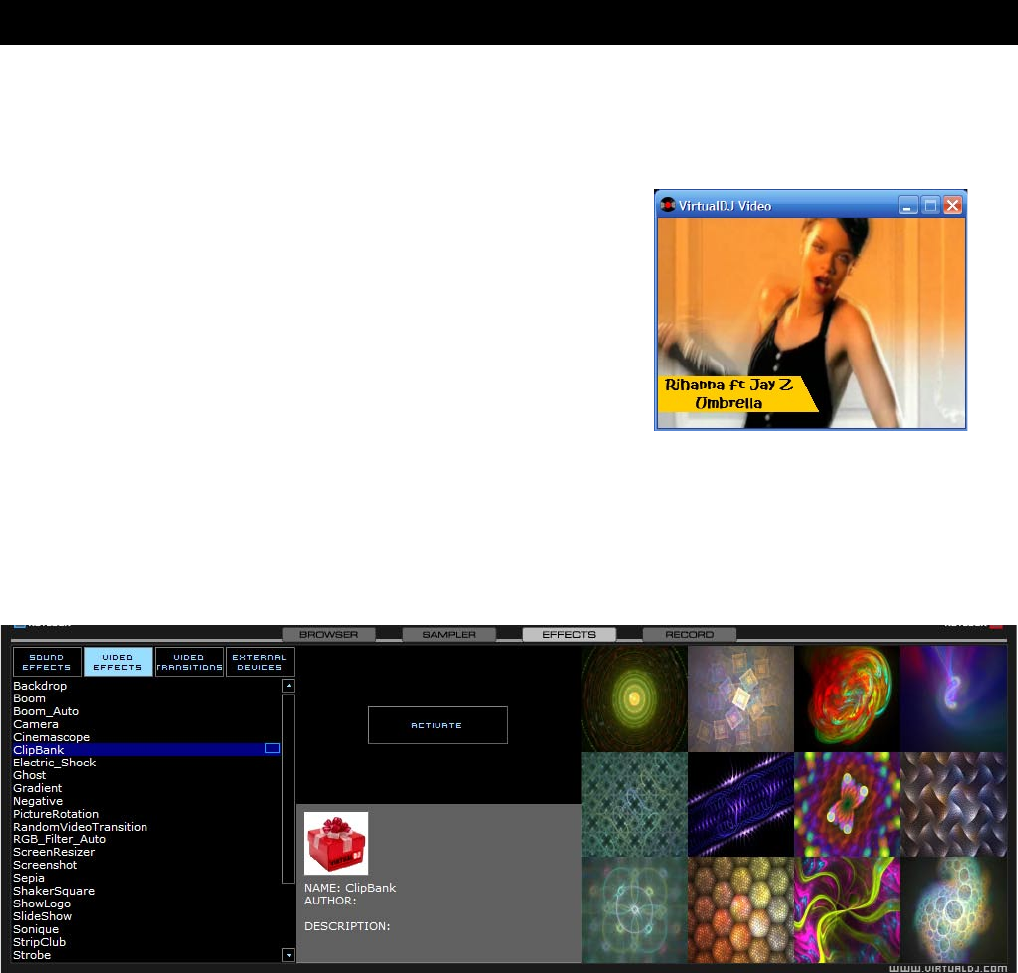Open the www.virtualdj.com link
This screenshot has width=1018, height=973.
coord(946,967)
